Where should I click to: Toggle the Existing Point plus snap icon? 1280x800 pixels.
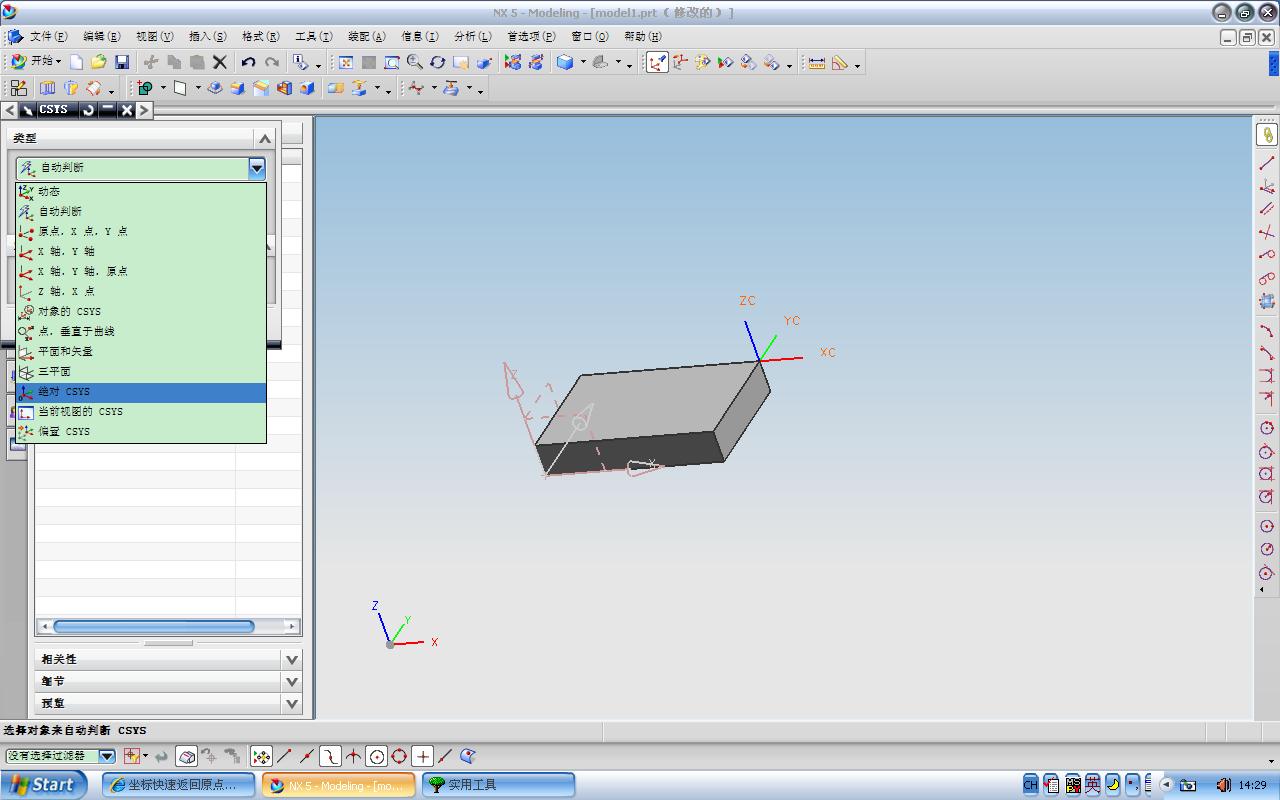(x=422, y=756)
